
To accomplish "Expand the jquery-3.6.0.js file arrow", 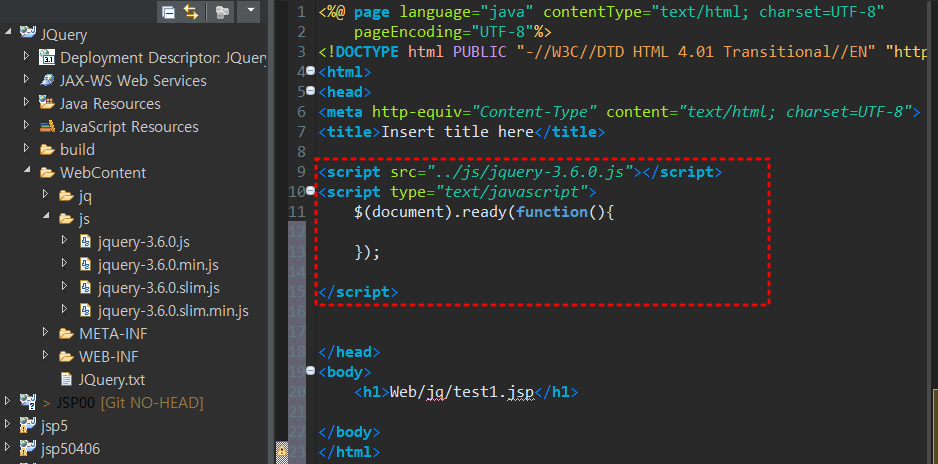I will (65, 239).
